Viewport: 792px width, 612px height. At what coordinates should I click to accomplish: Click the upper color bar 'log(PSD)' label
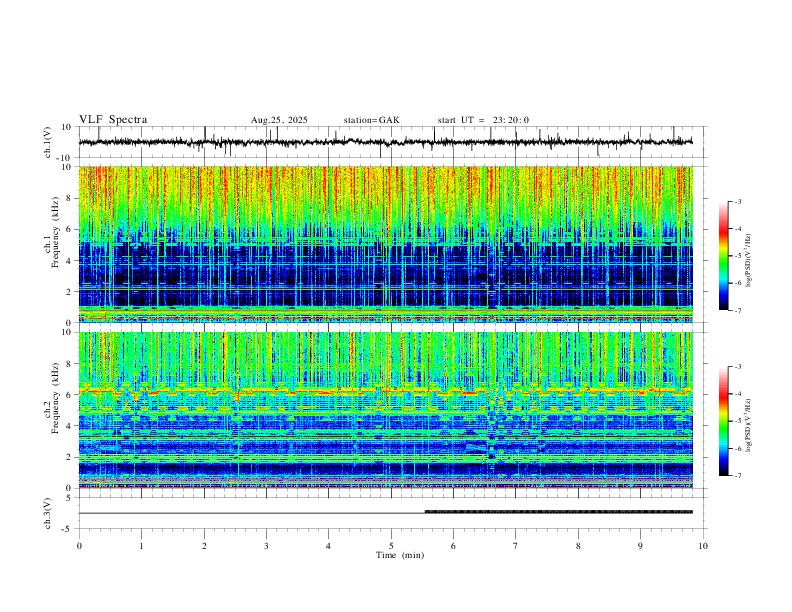point(749,261)
